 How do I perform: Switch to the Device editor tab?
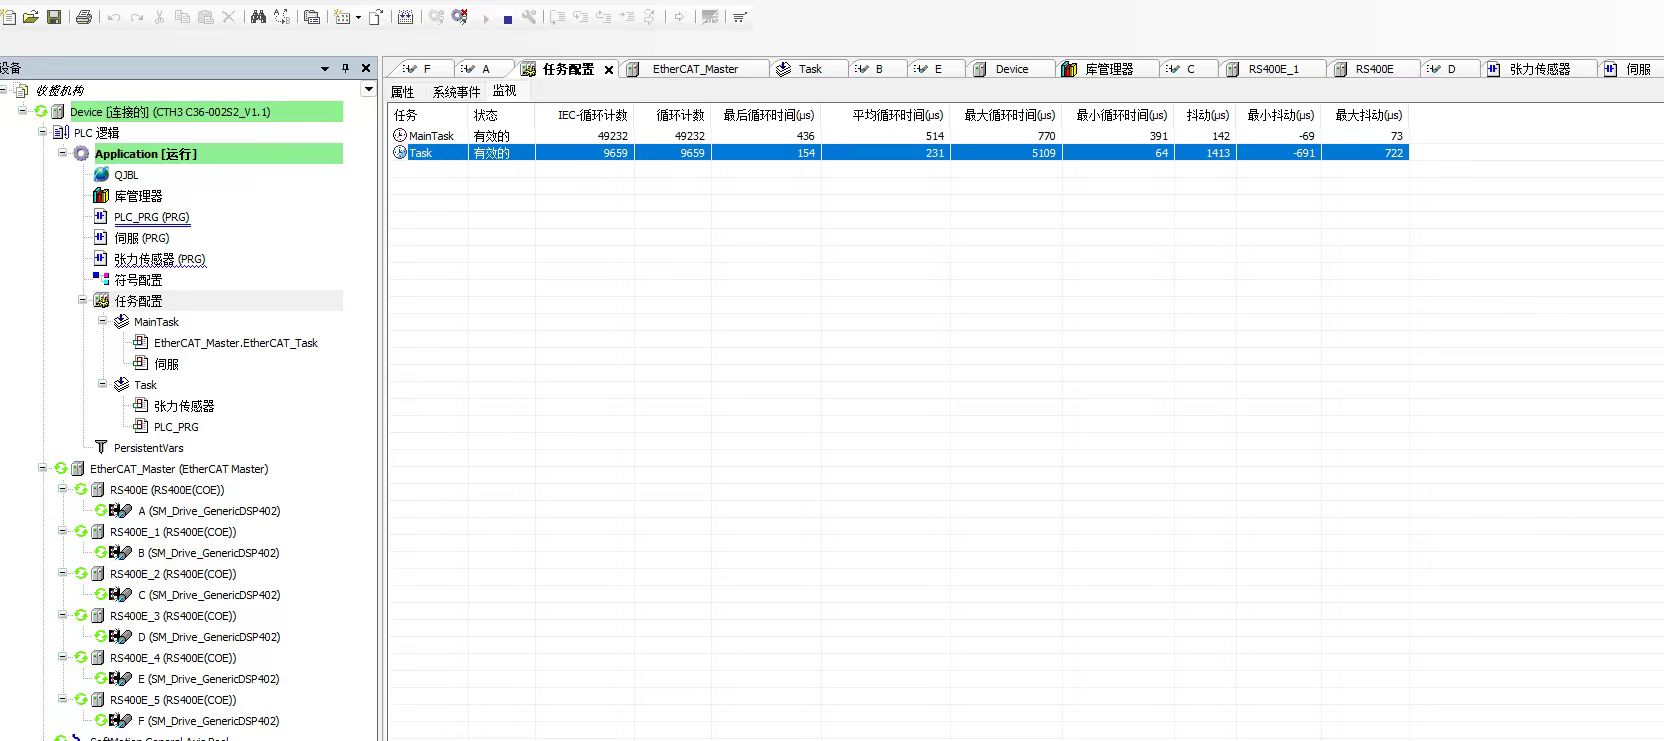pos(1011,69)
